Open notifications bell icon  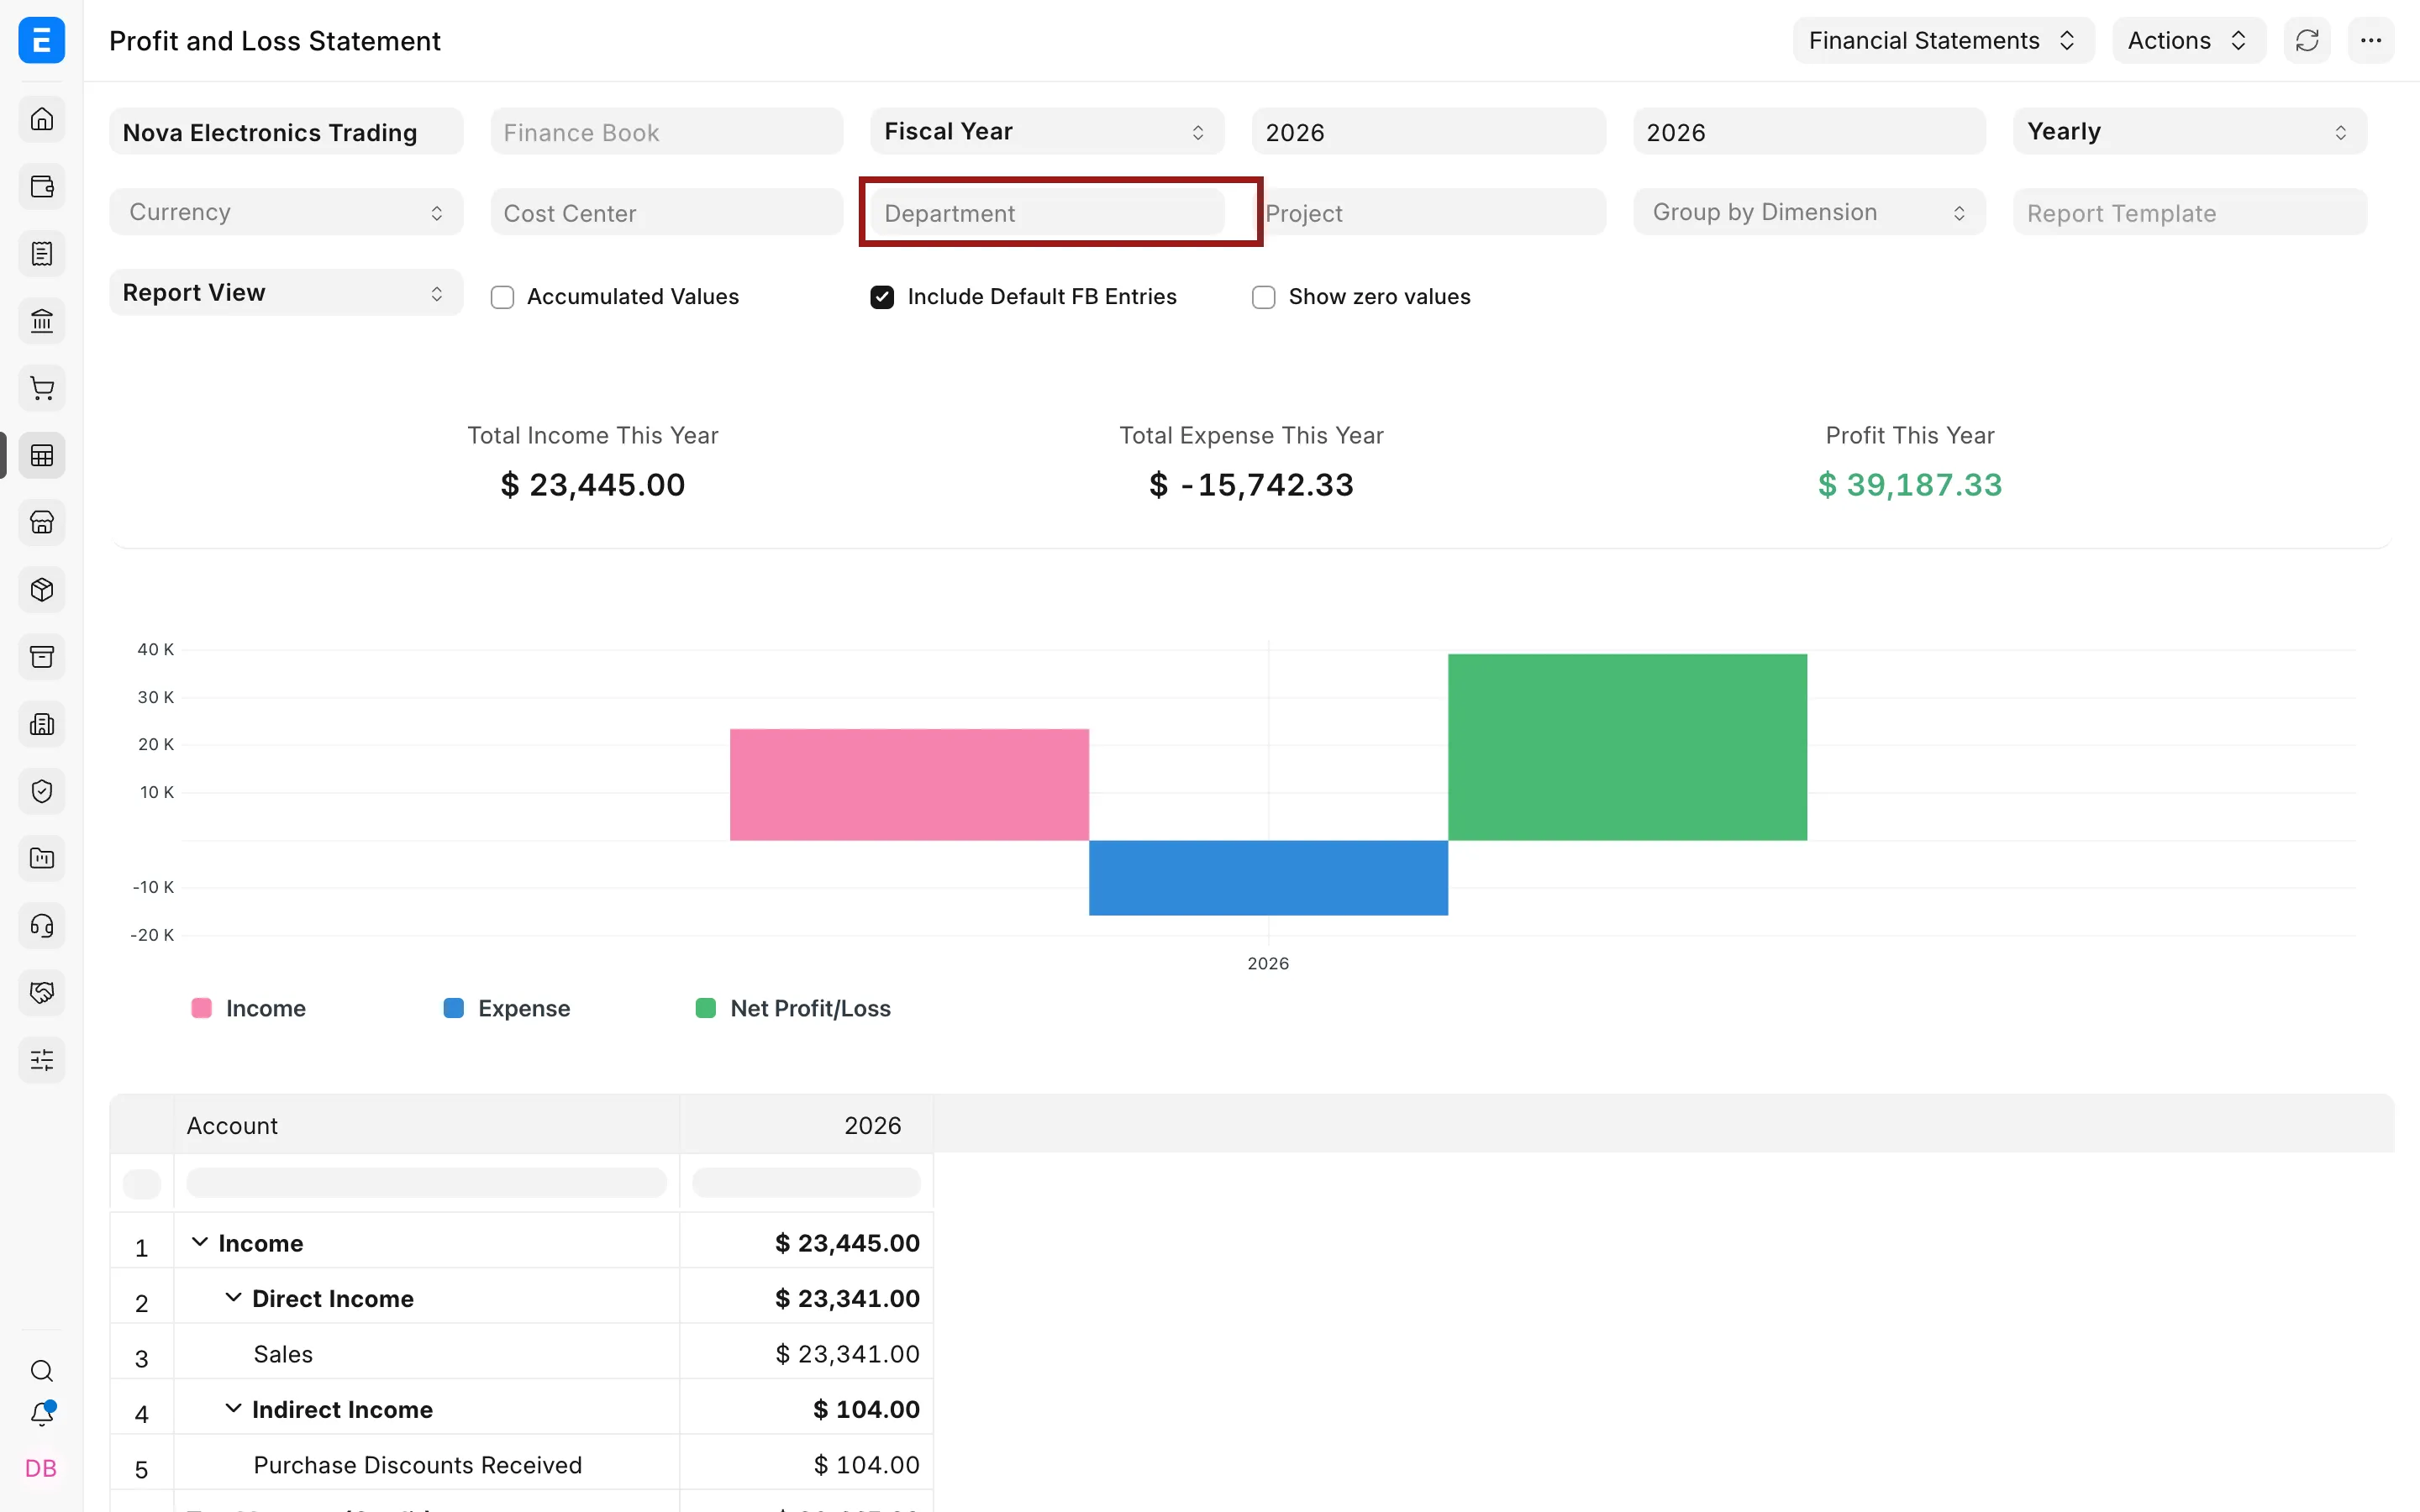pyautogui.click(x=41, y=1414)
